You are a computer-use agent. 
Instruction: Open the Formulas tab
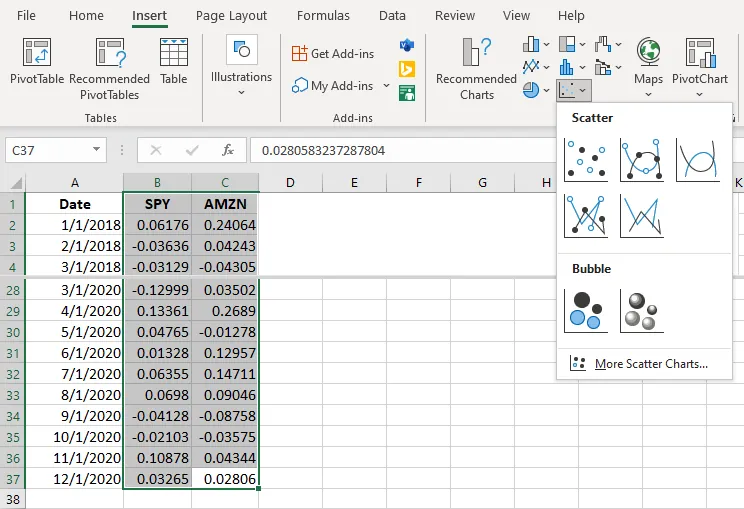(x=323, y=16)
